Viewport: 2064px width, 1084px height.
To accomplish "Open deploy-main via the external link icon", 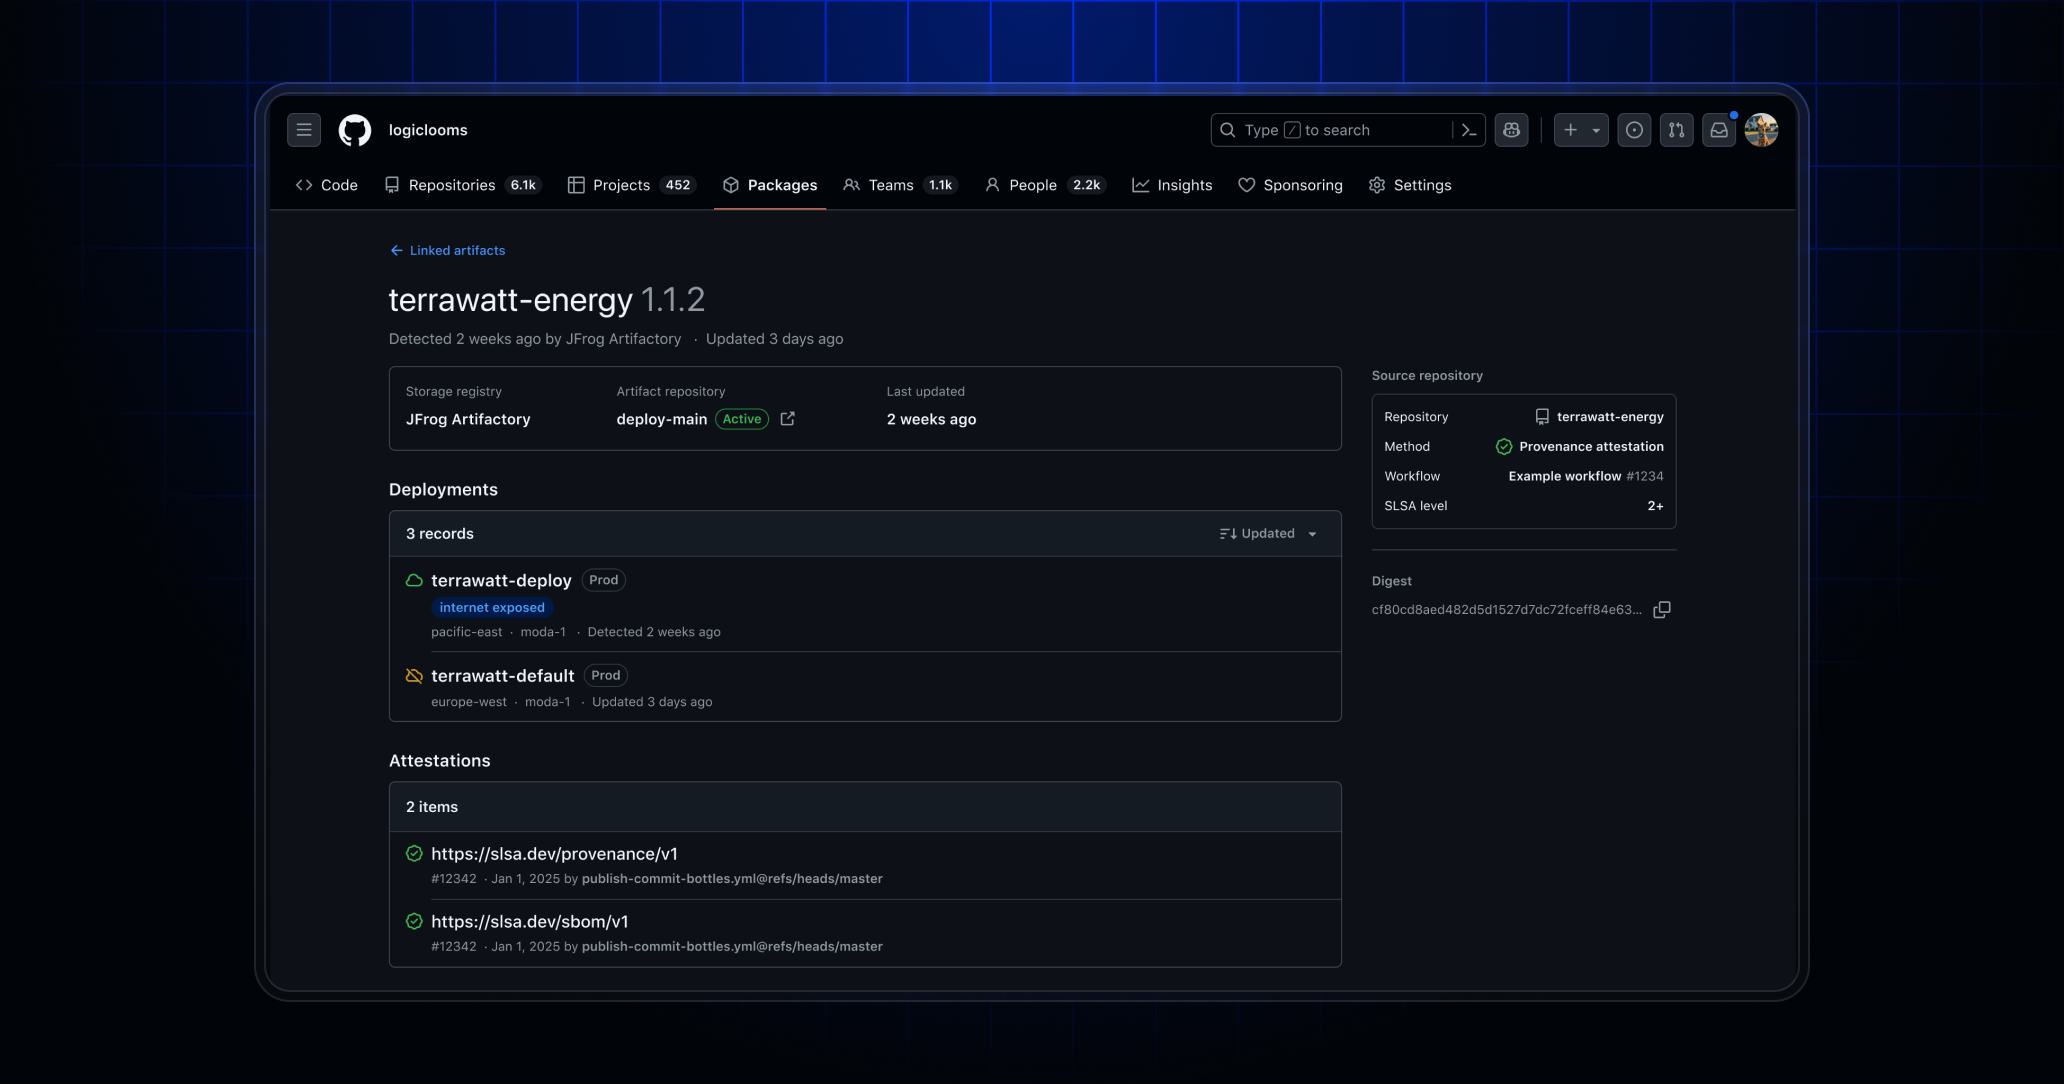I will (x=787, y=419).
